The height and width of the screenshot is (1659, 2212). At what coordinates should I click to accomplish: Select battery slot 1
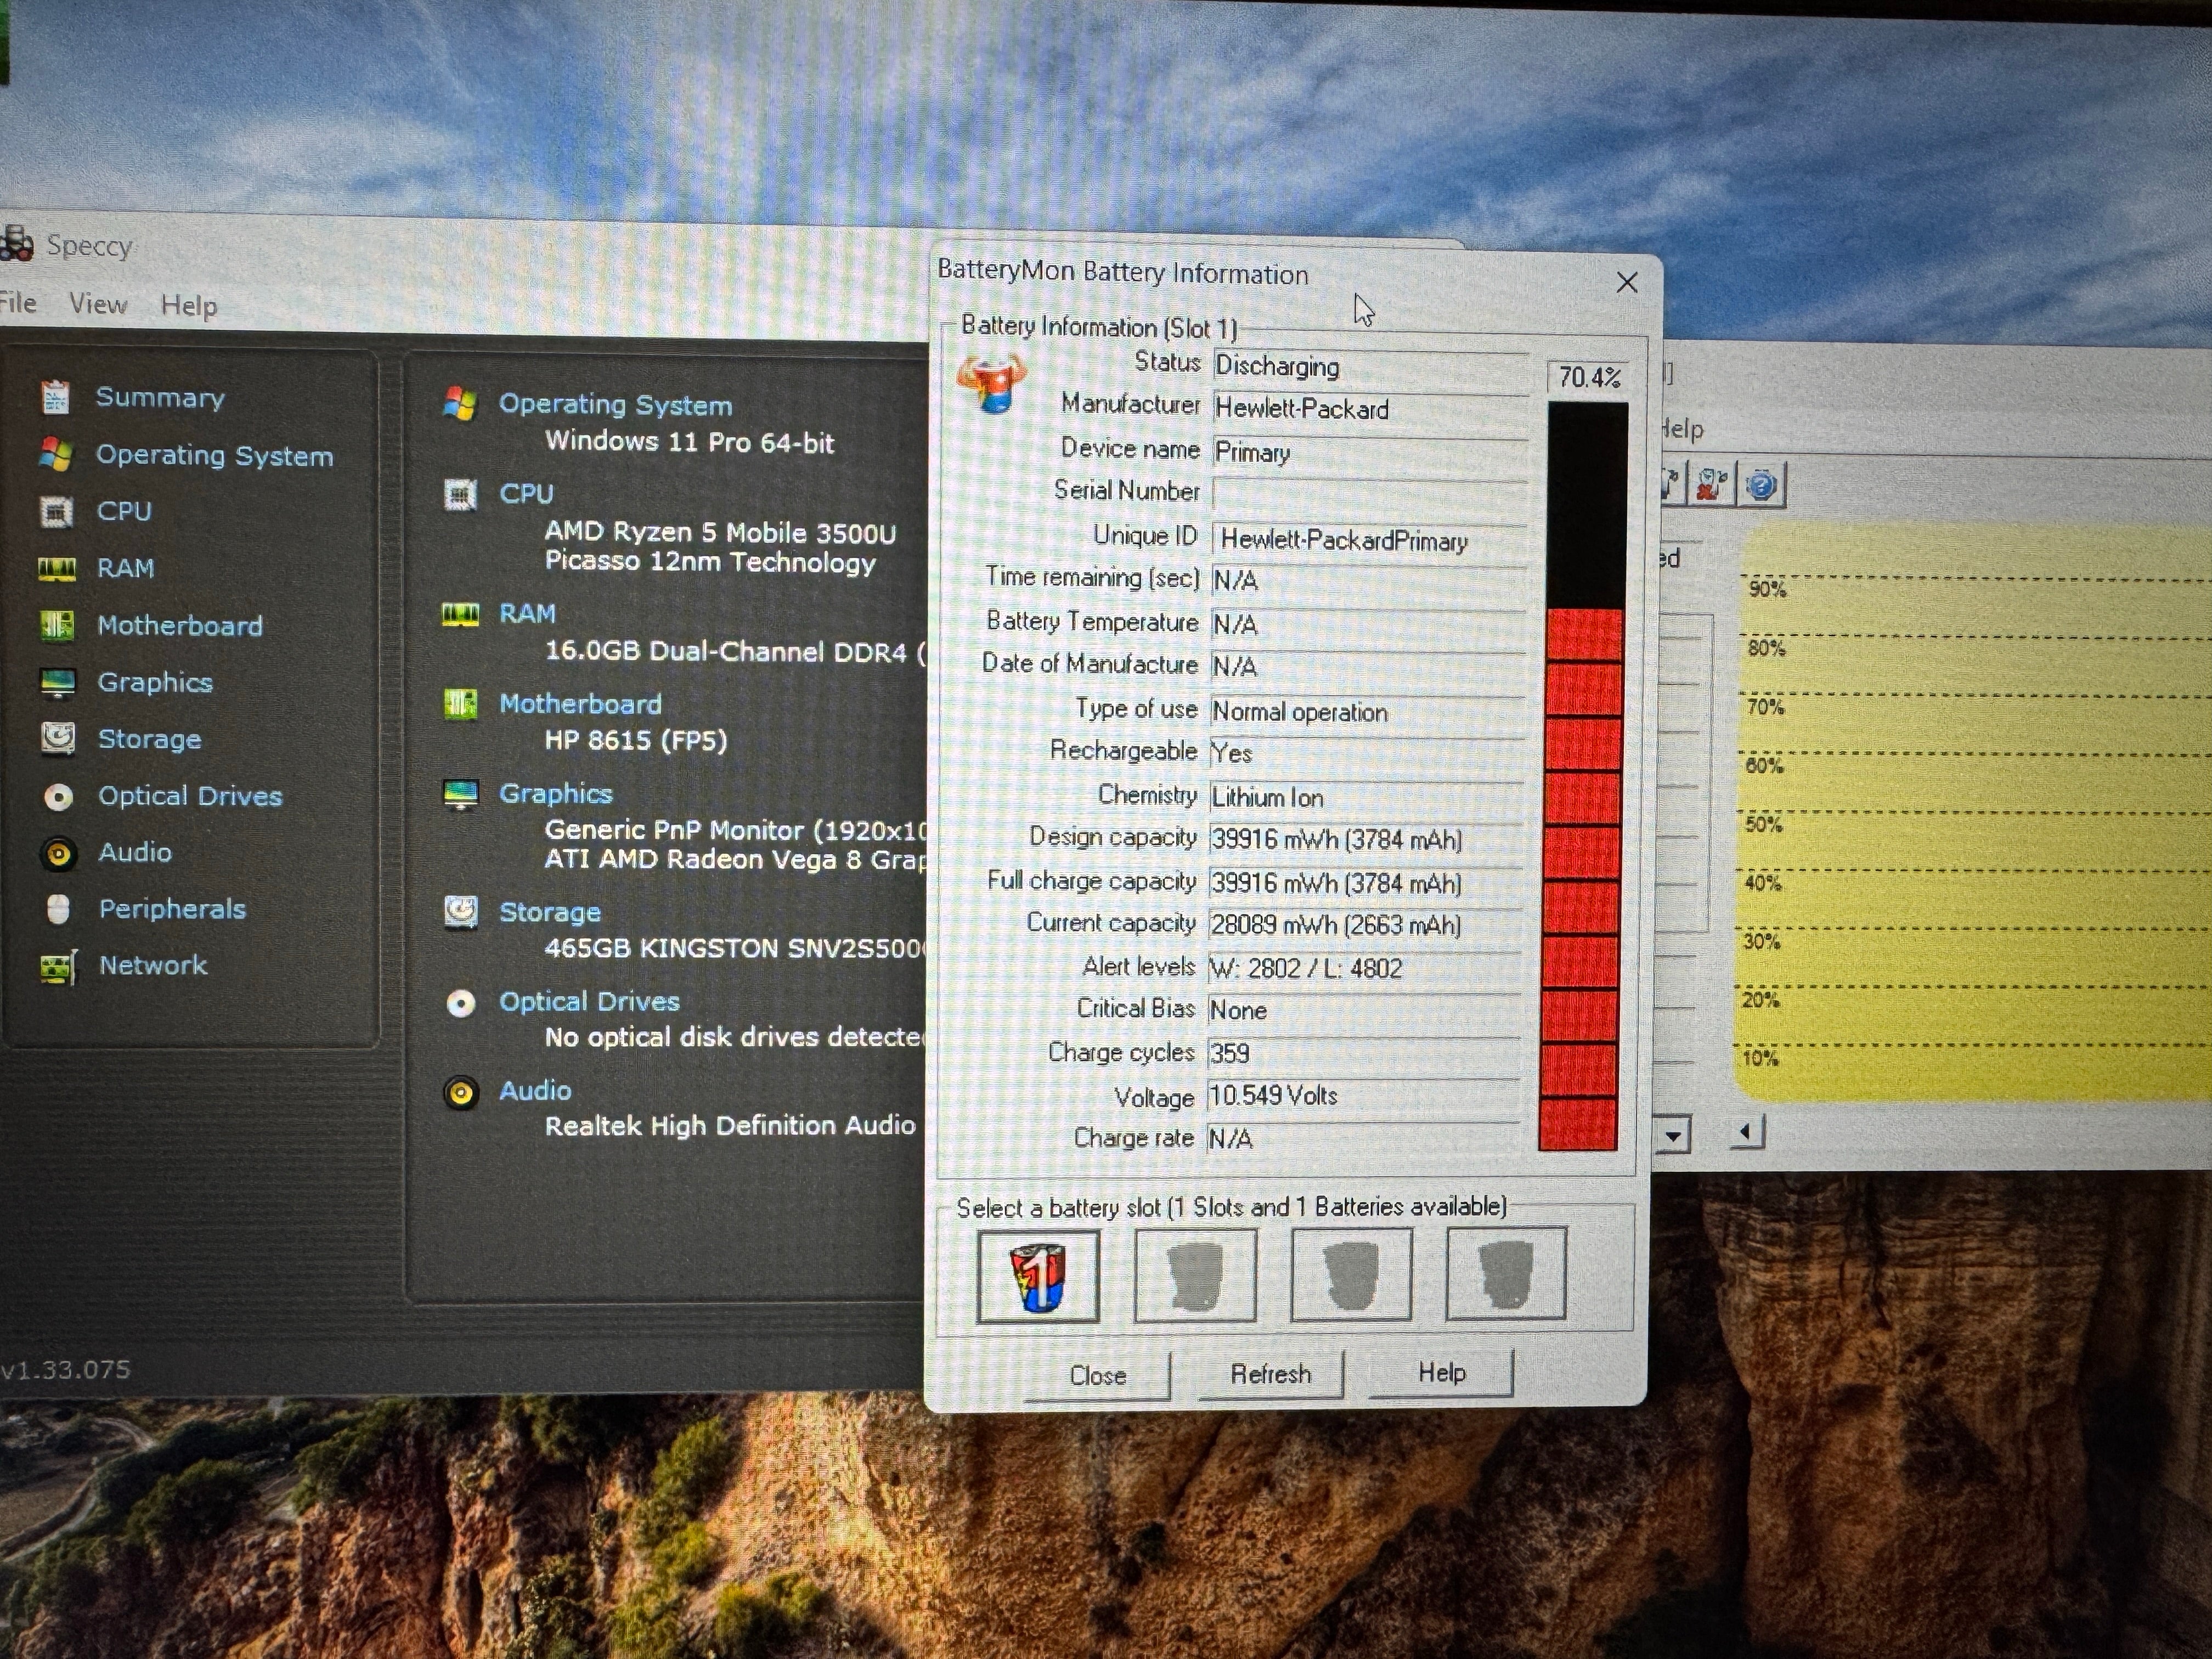[x=1038, y=1276]
